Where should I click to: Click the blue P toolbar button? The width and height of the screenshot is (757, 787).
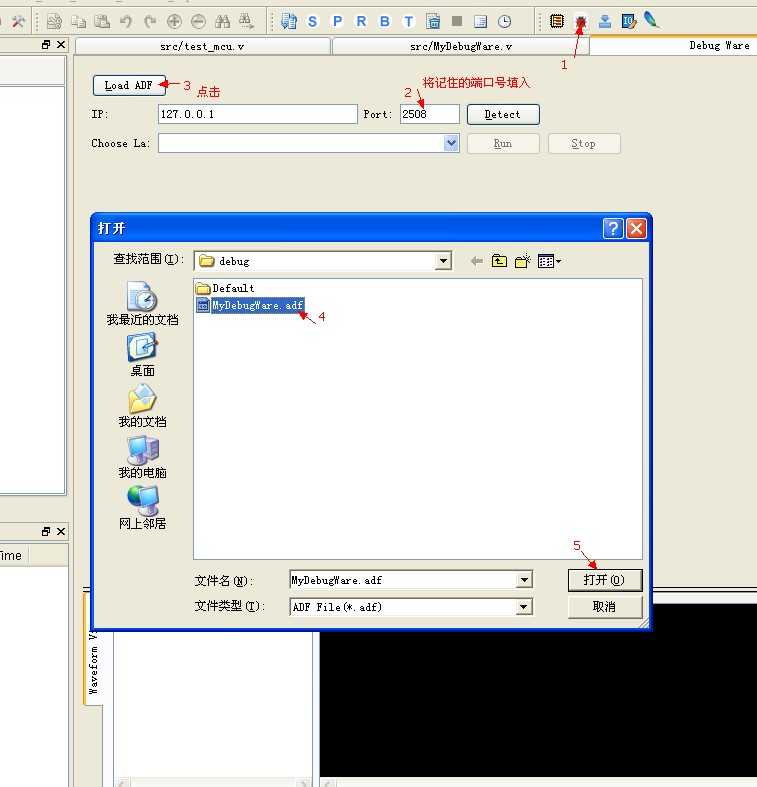(x=337, y=22)
